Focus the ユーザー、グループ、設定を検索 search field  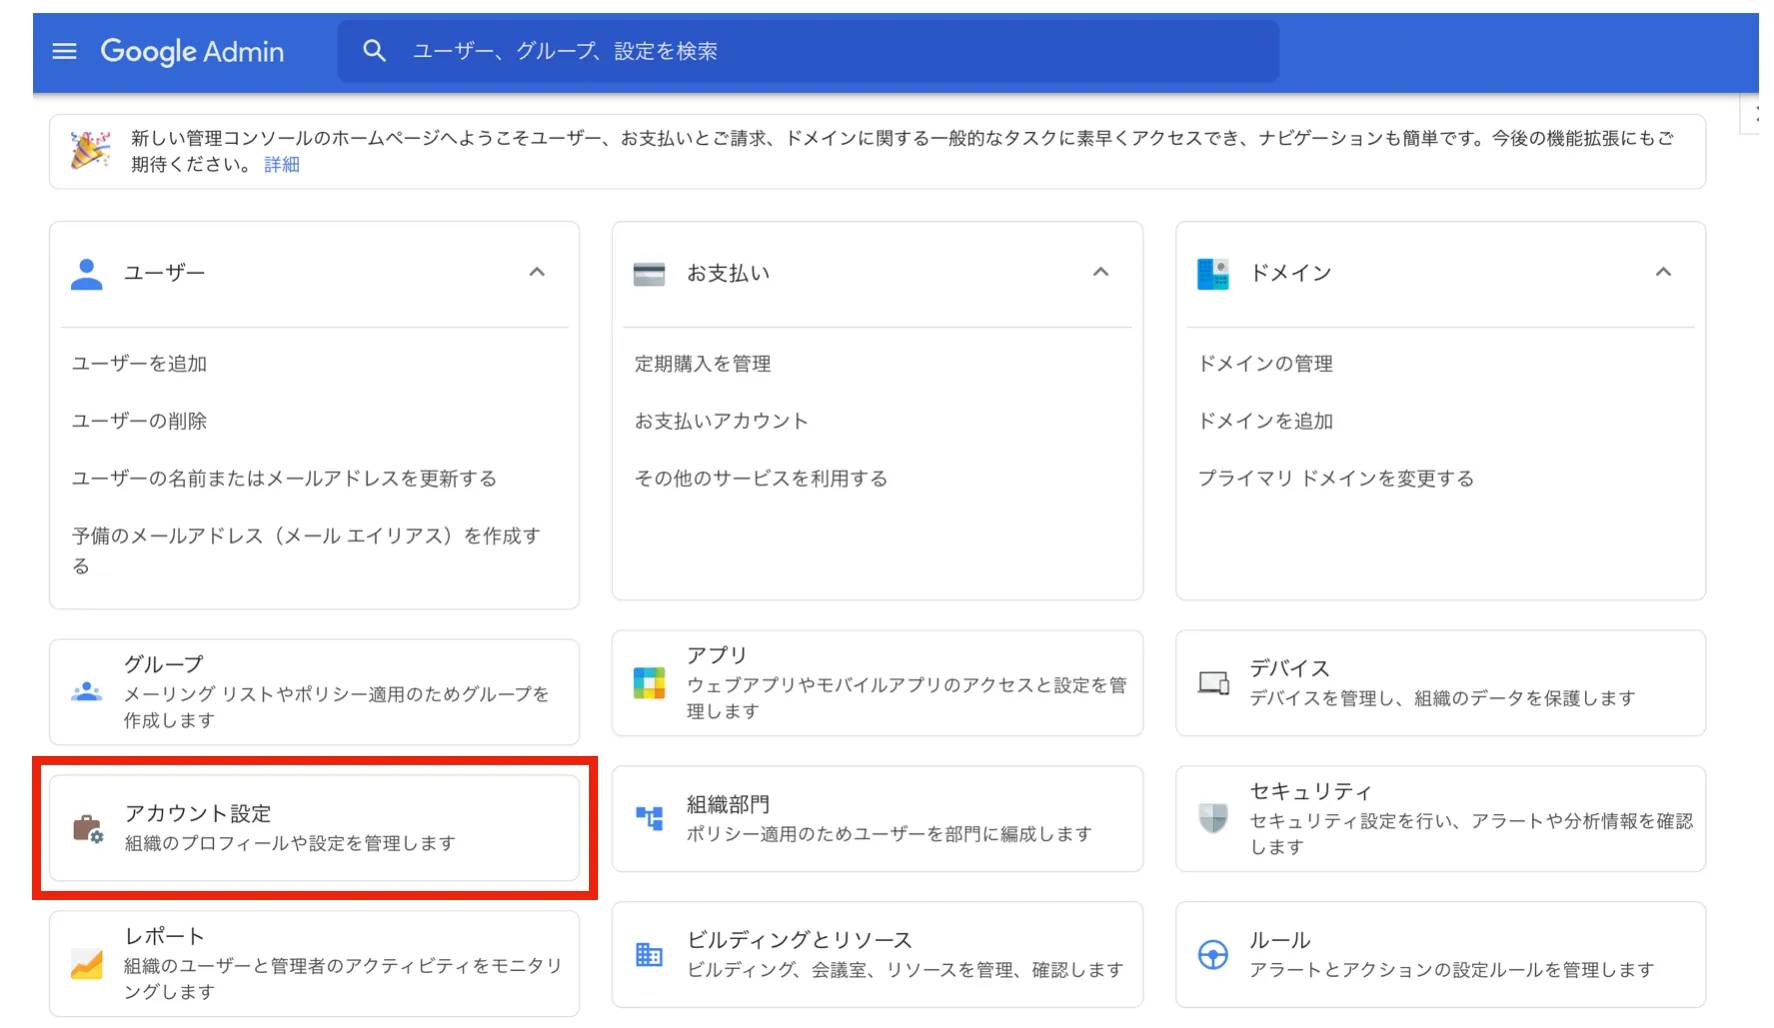[x=808, y=51]
